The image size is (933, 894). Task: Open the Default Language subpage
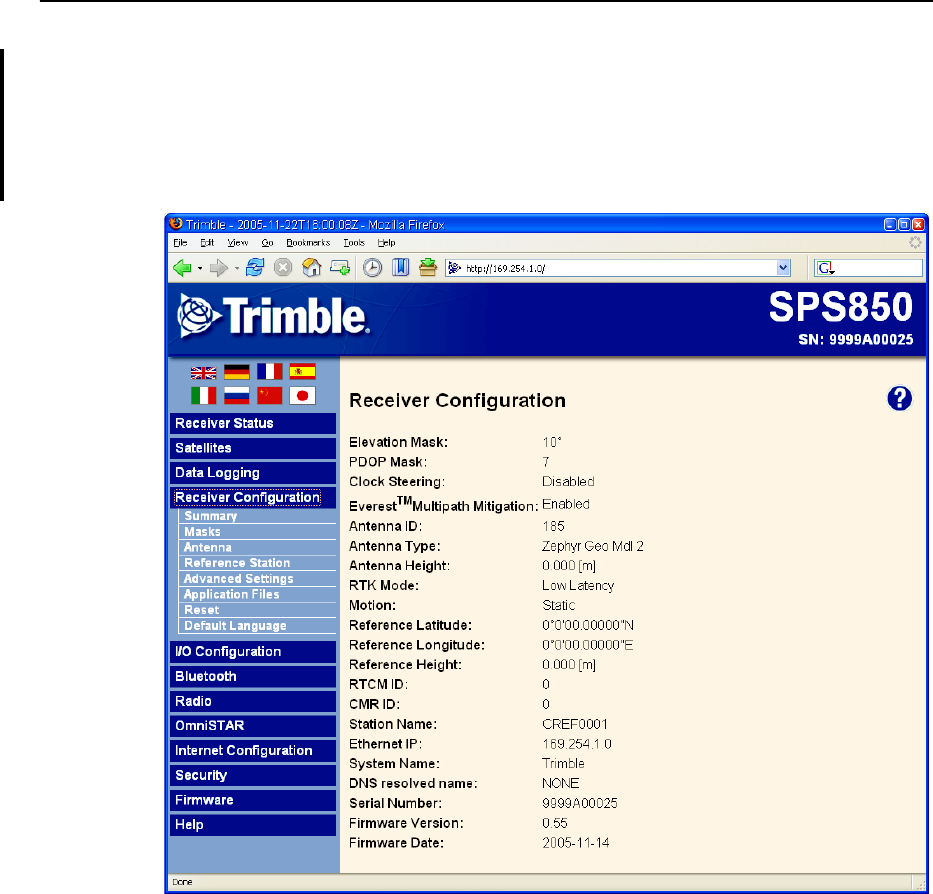tap(257, 626)
